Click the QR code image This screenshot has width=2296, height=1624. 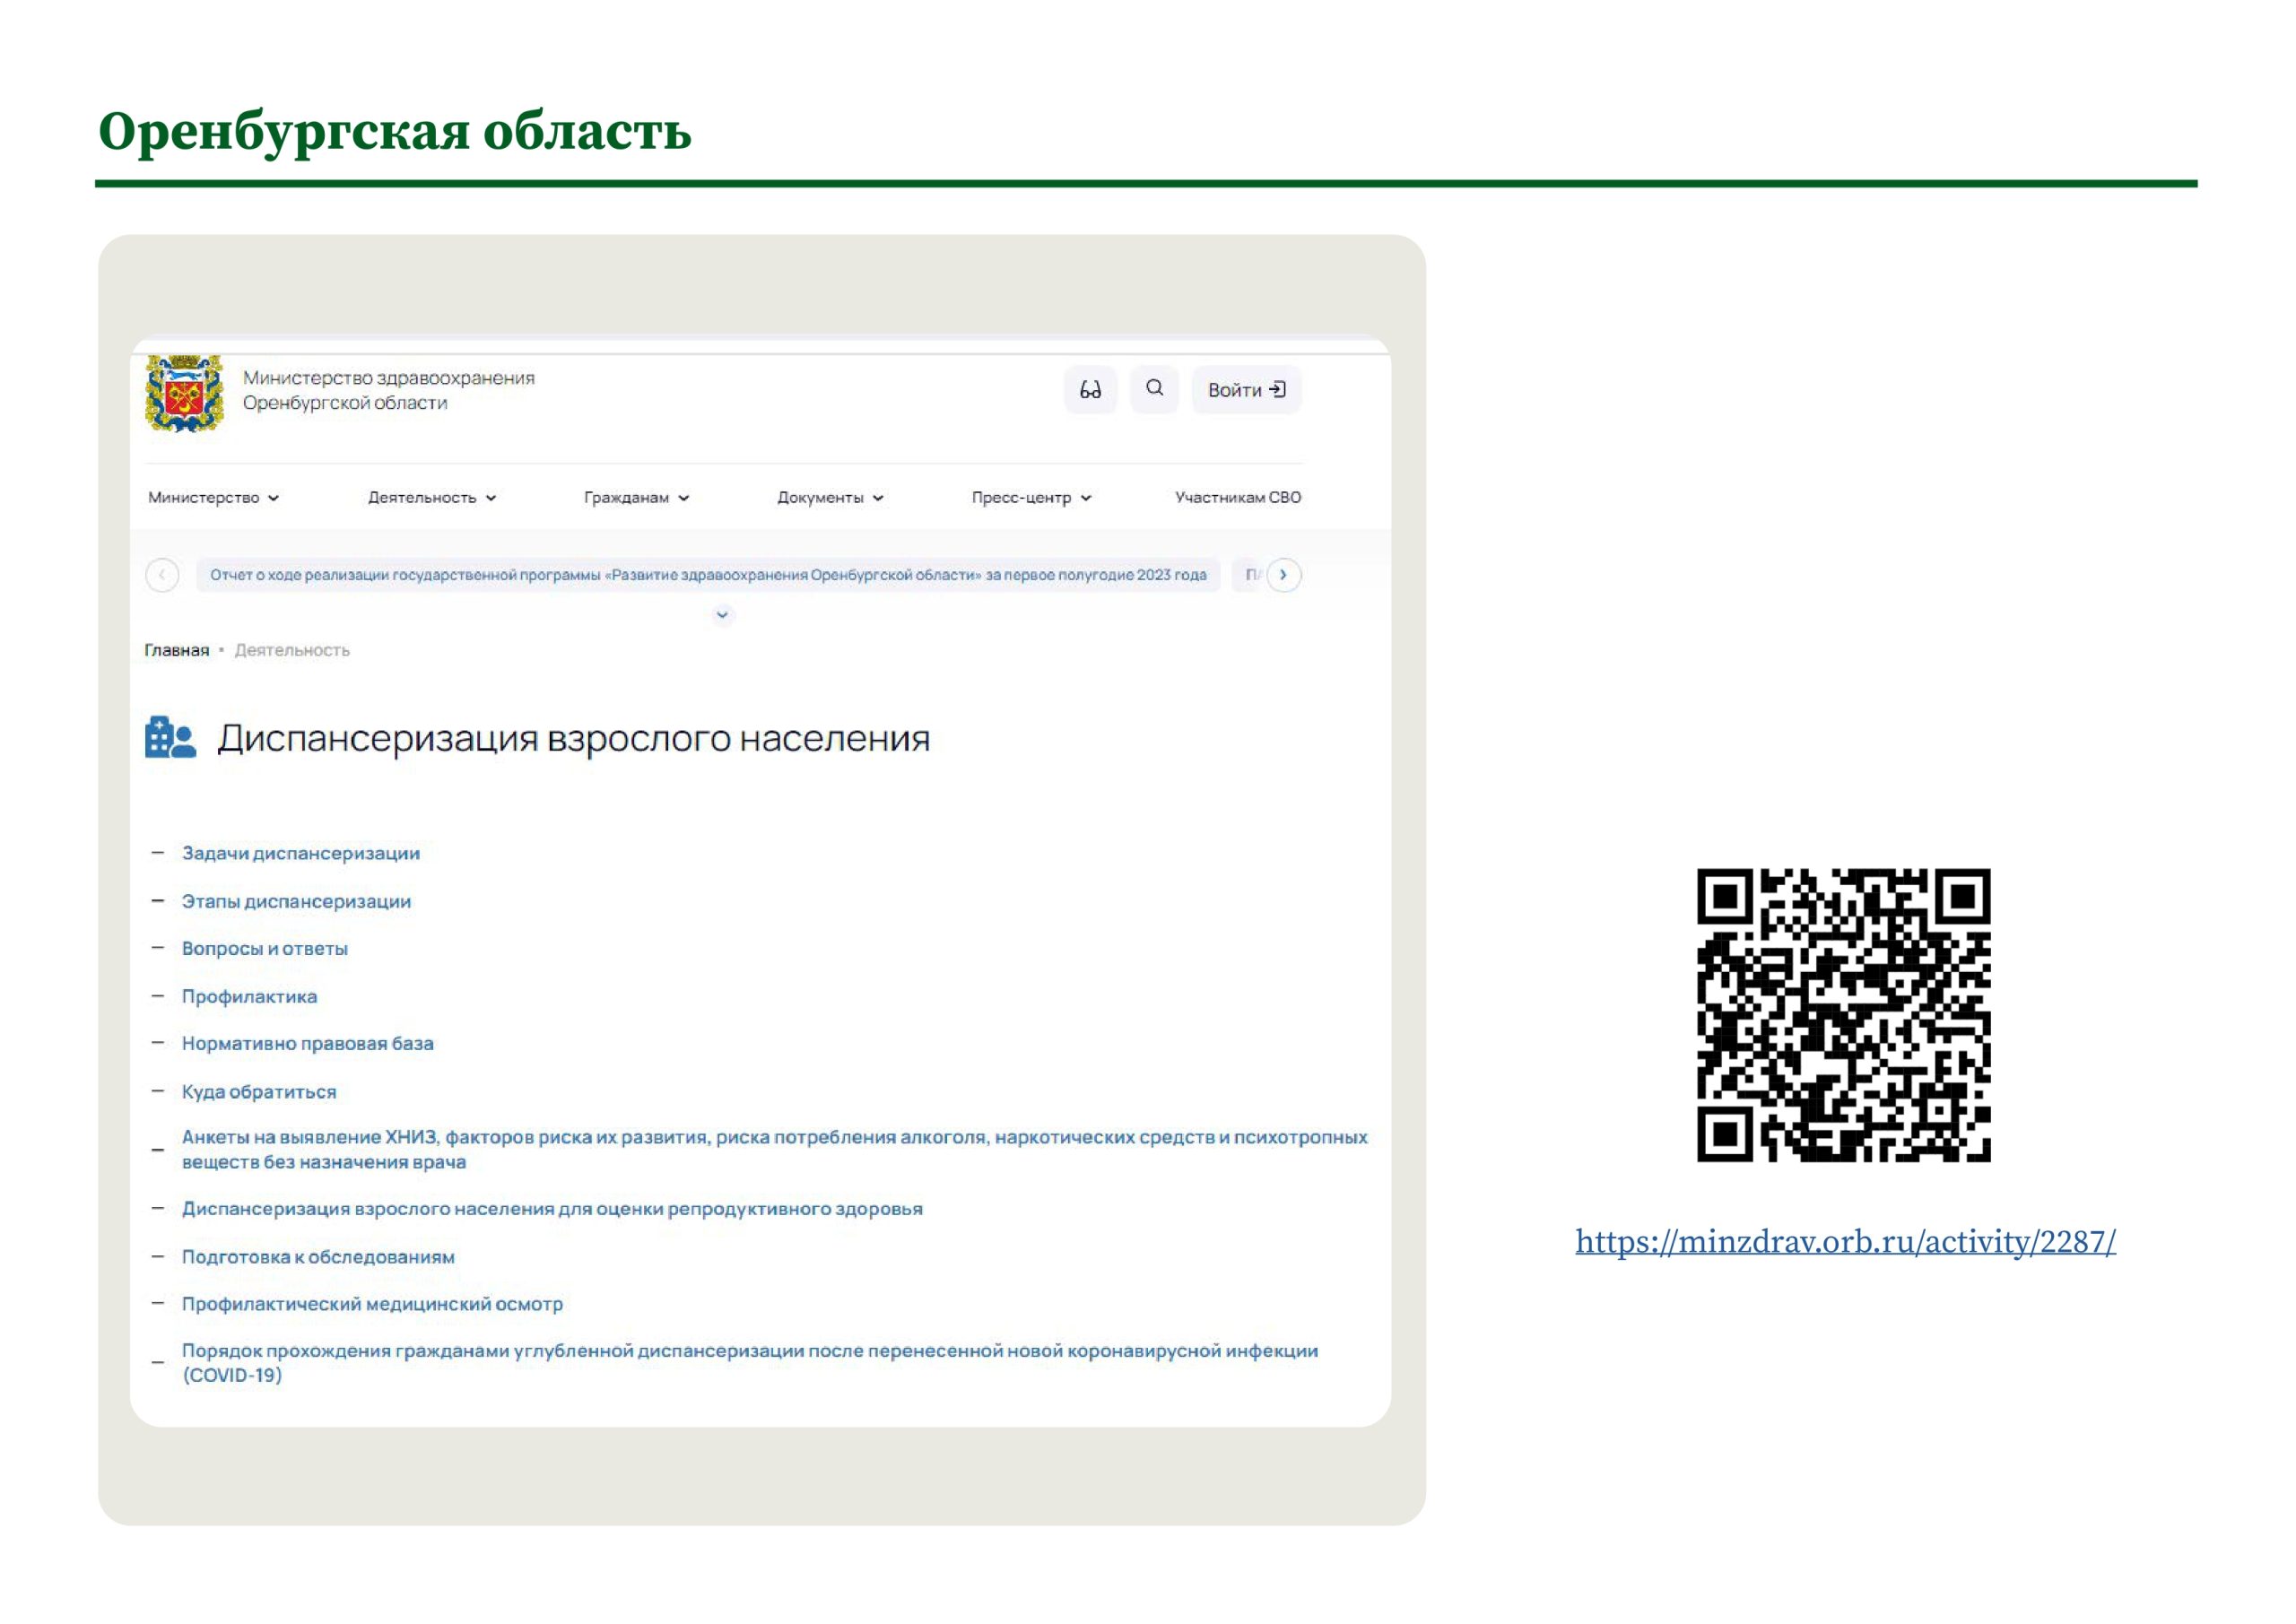click(x=1844, y=1015)
